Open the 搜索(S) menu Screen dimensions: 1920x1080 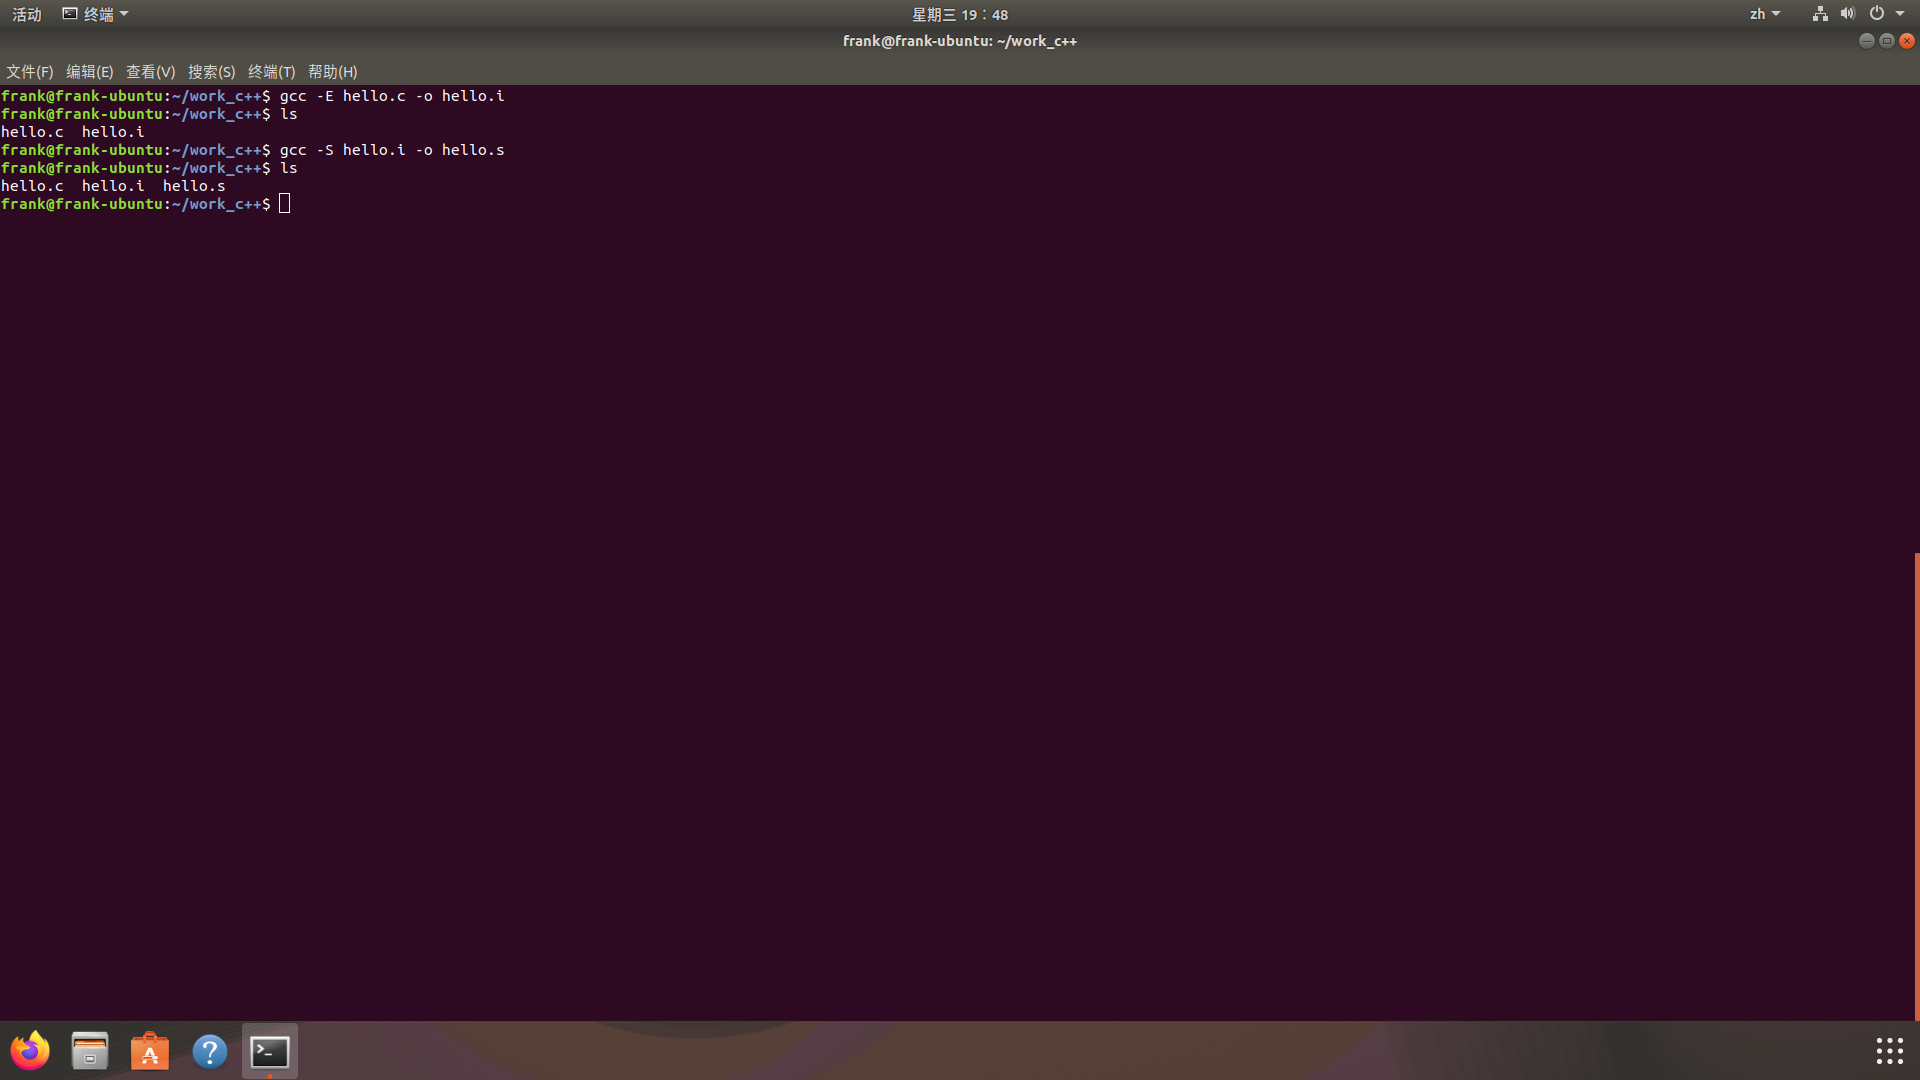coord(211,72)
